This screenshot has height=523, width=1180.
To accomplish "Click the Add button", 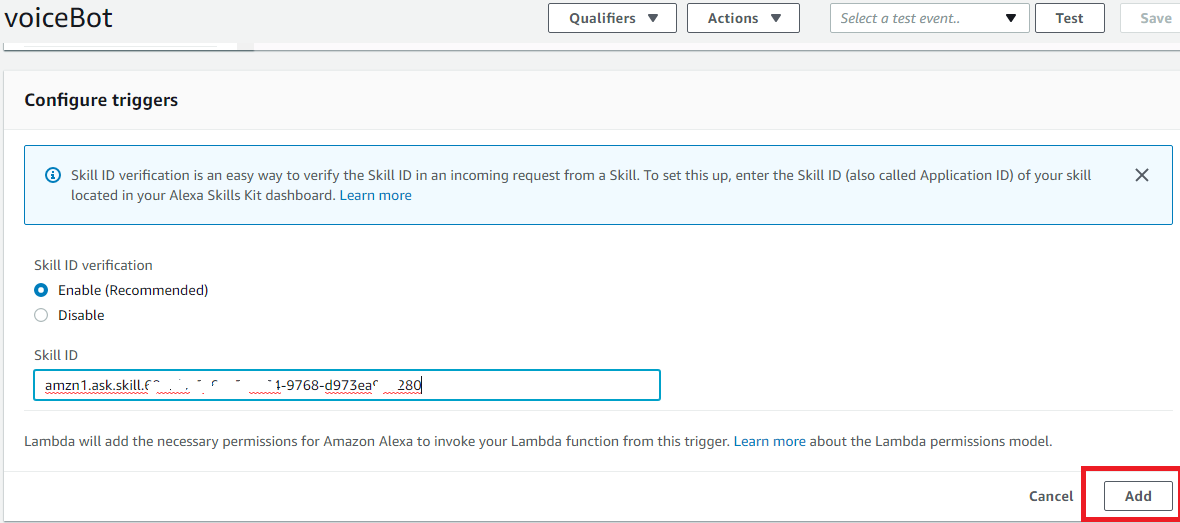I will [1138, 496].
